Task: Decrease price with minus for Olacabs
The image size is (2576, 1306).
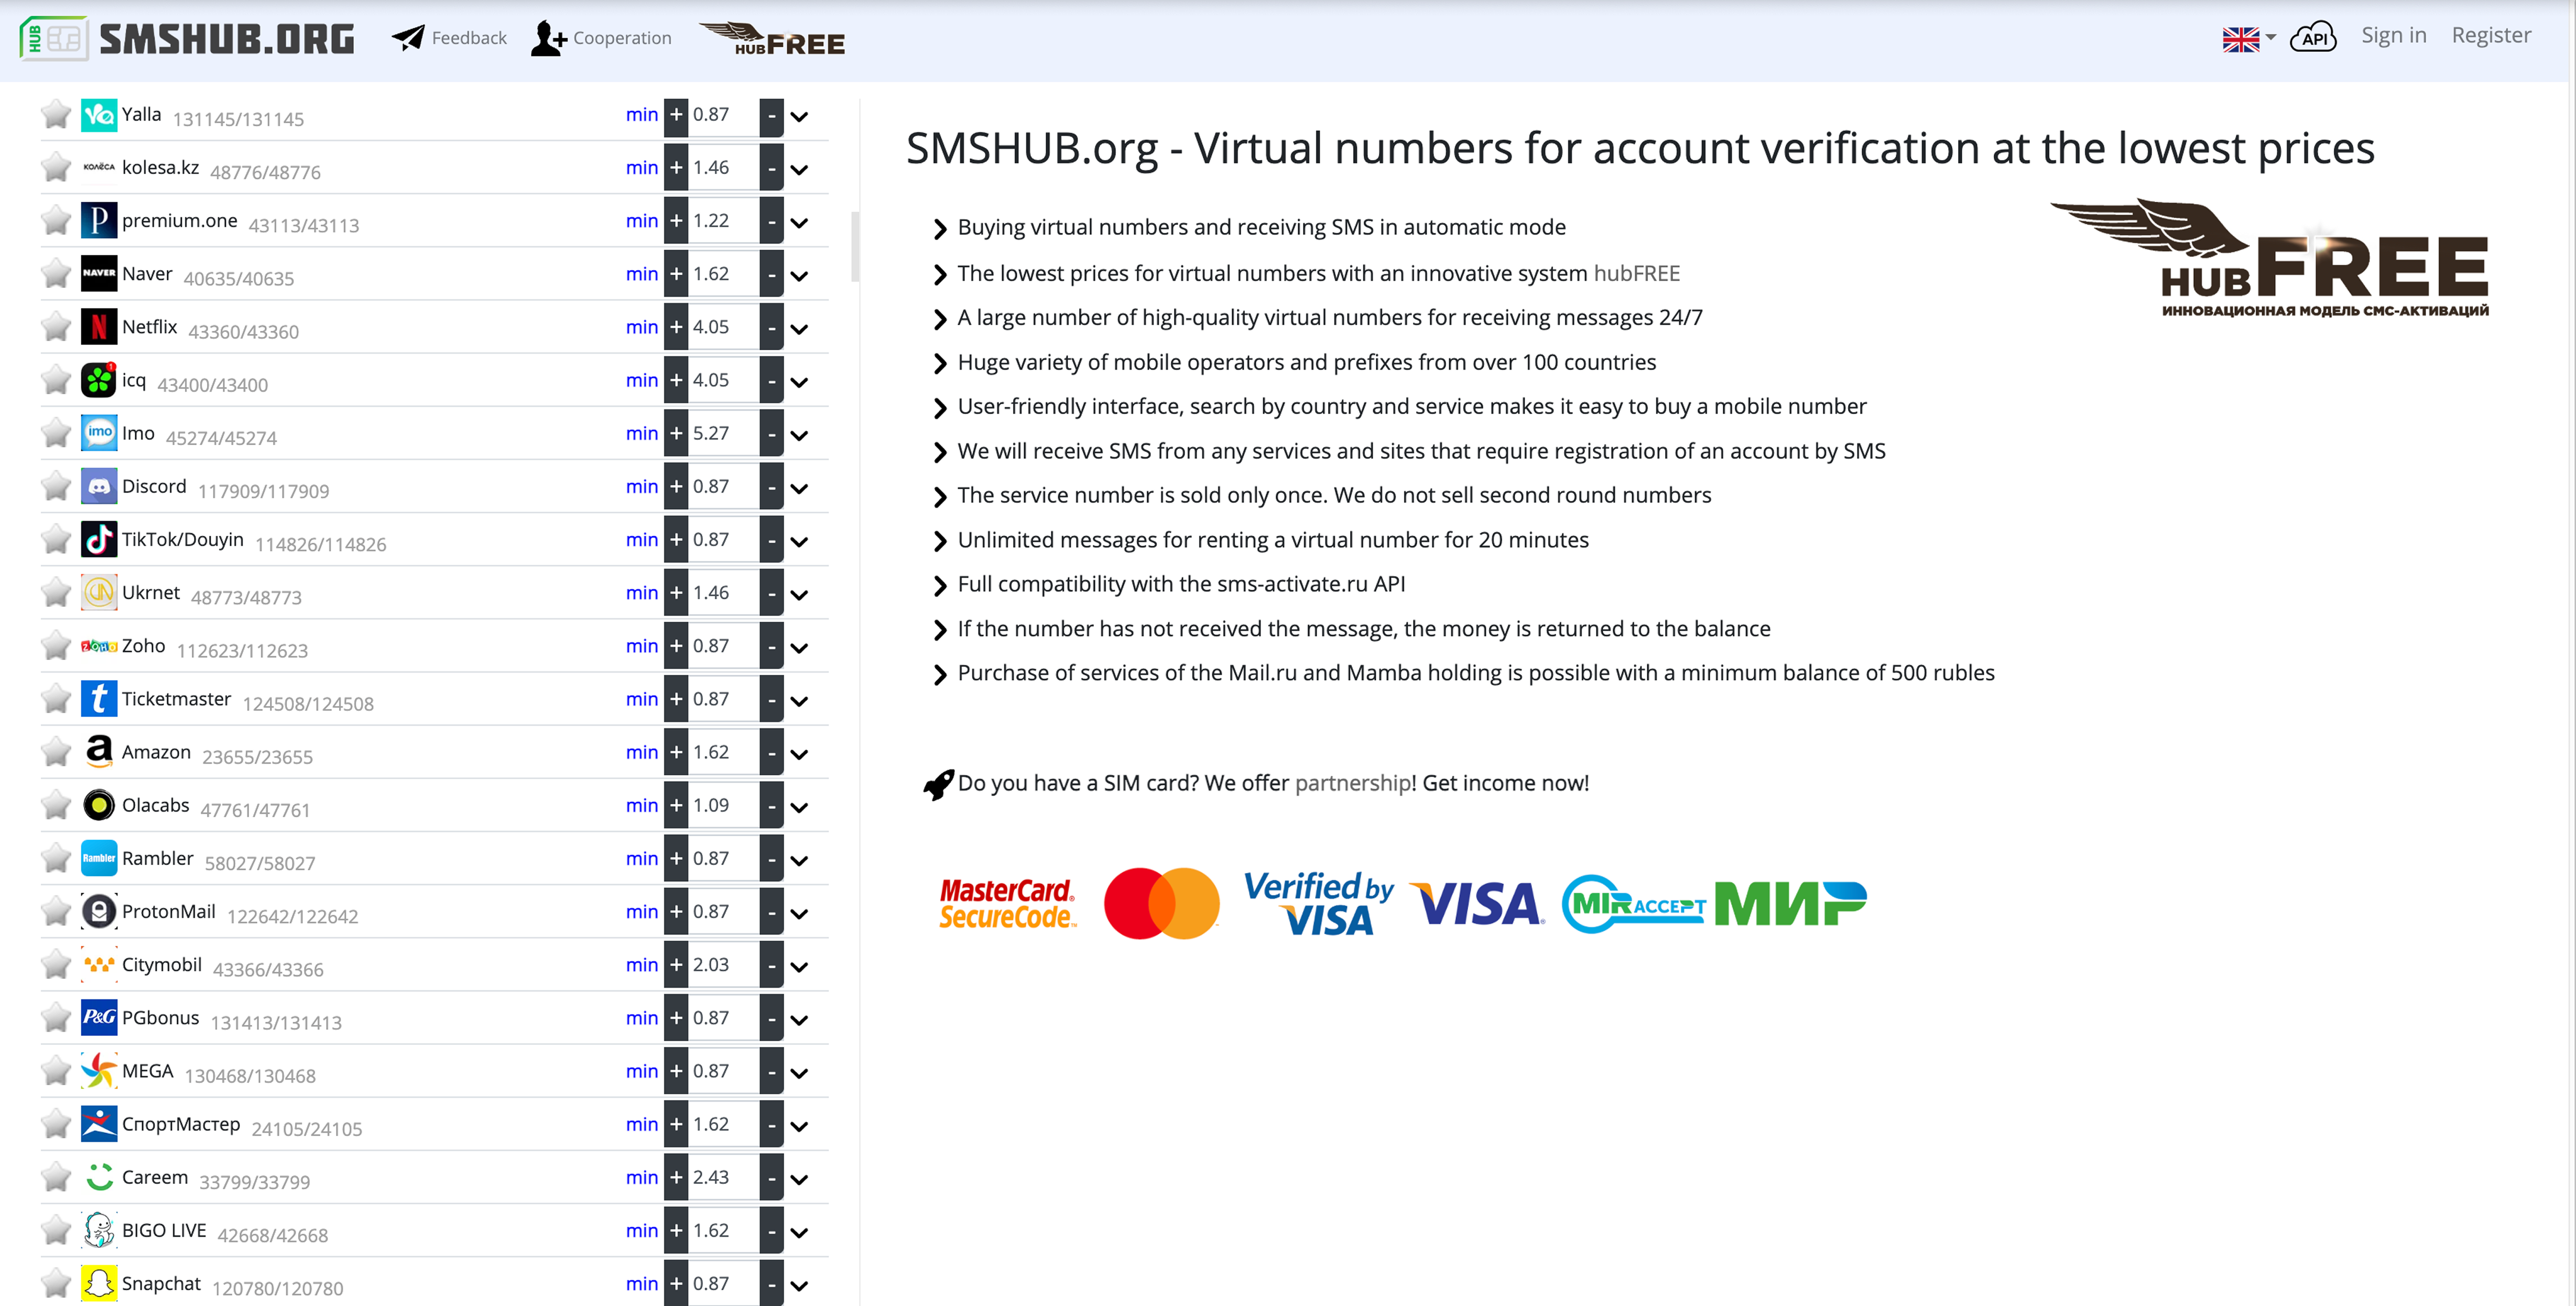Action: point(771,806)
